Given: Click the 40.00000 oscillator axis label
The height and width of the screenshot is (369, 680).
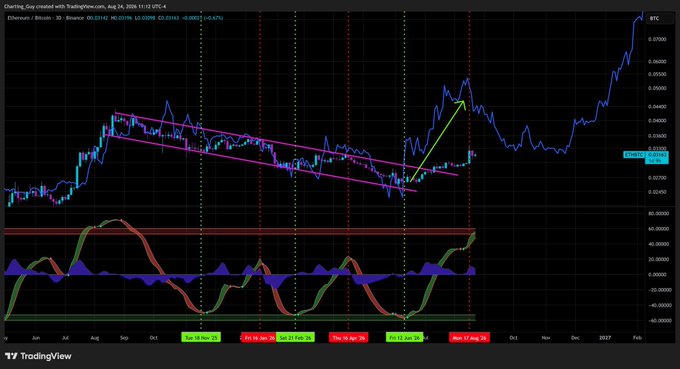Looking at the screenshot, I should click(x=658, y=244).
